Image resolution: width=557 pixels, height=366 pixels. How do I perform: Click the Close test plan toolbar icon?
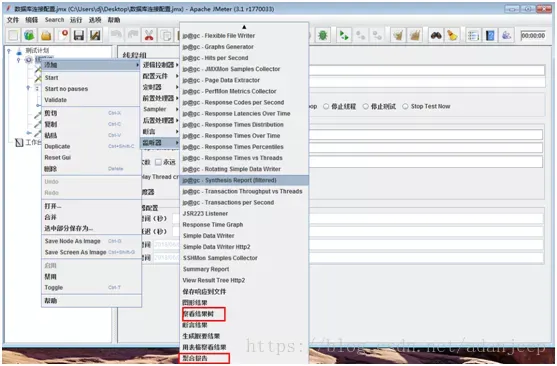pos(63,35)
